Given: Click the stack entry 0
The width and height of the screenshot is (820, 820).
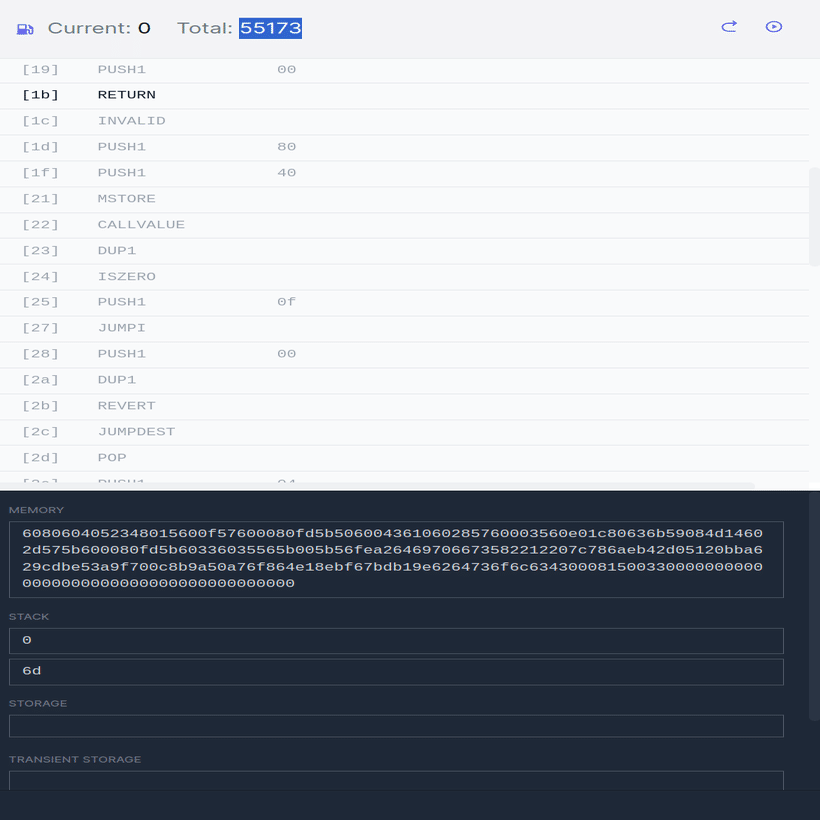Looking at the screenshot, I should pos(396,641).
